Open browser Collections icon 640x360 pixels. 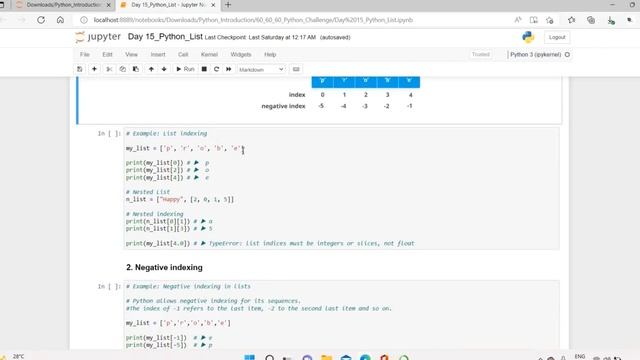tap(591, 20)
